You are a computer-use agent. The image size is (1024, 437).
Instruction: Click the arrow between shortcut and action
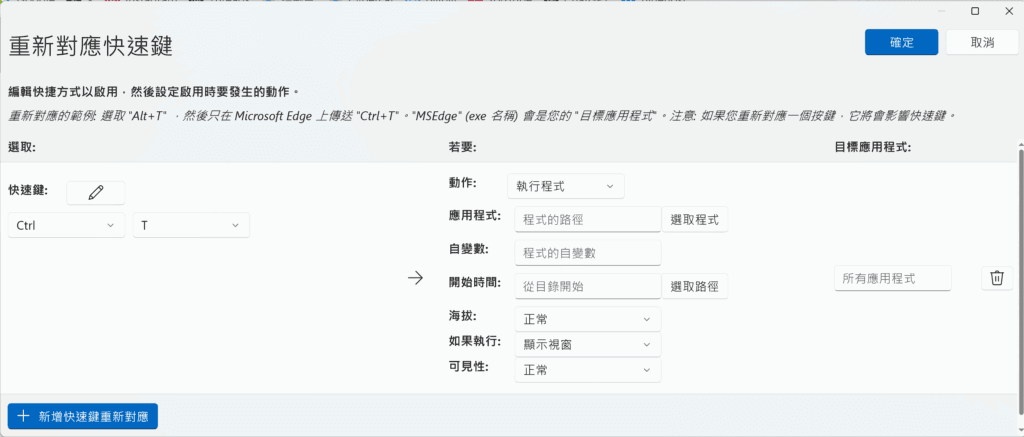(416, 278)
